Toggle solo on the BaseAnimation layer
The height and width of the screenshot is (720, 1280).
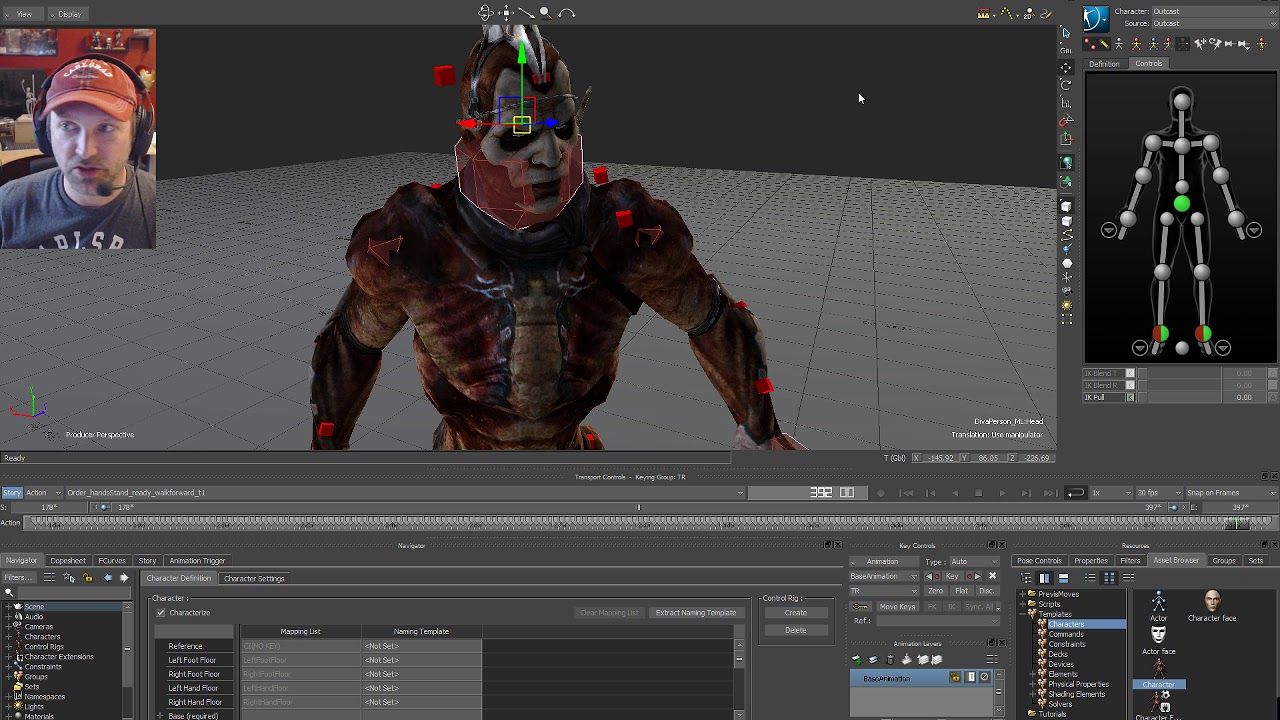click(970, 677)
